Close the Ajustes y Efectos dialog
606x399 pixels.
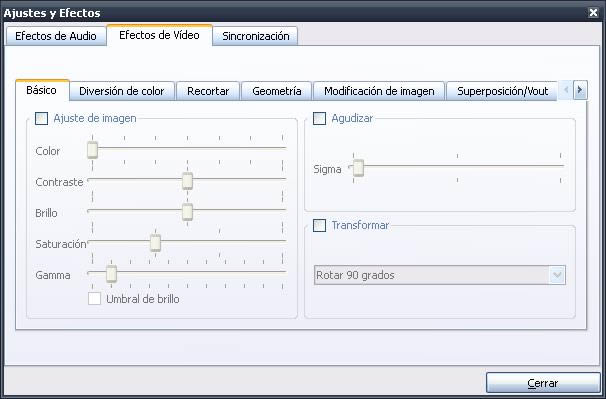pyautogui.click(x=593, y=13)
